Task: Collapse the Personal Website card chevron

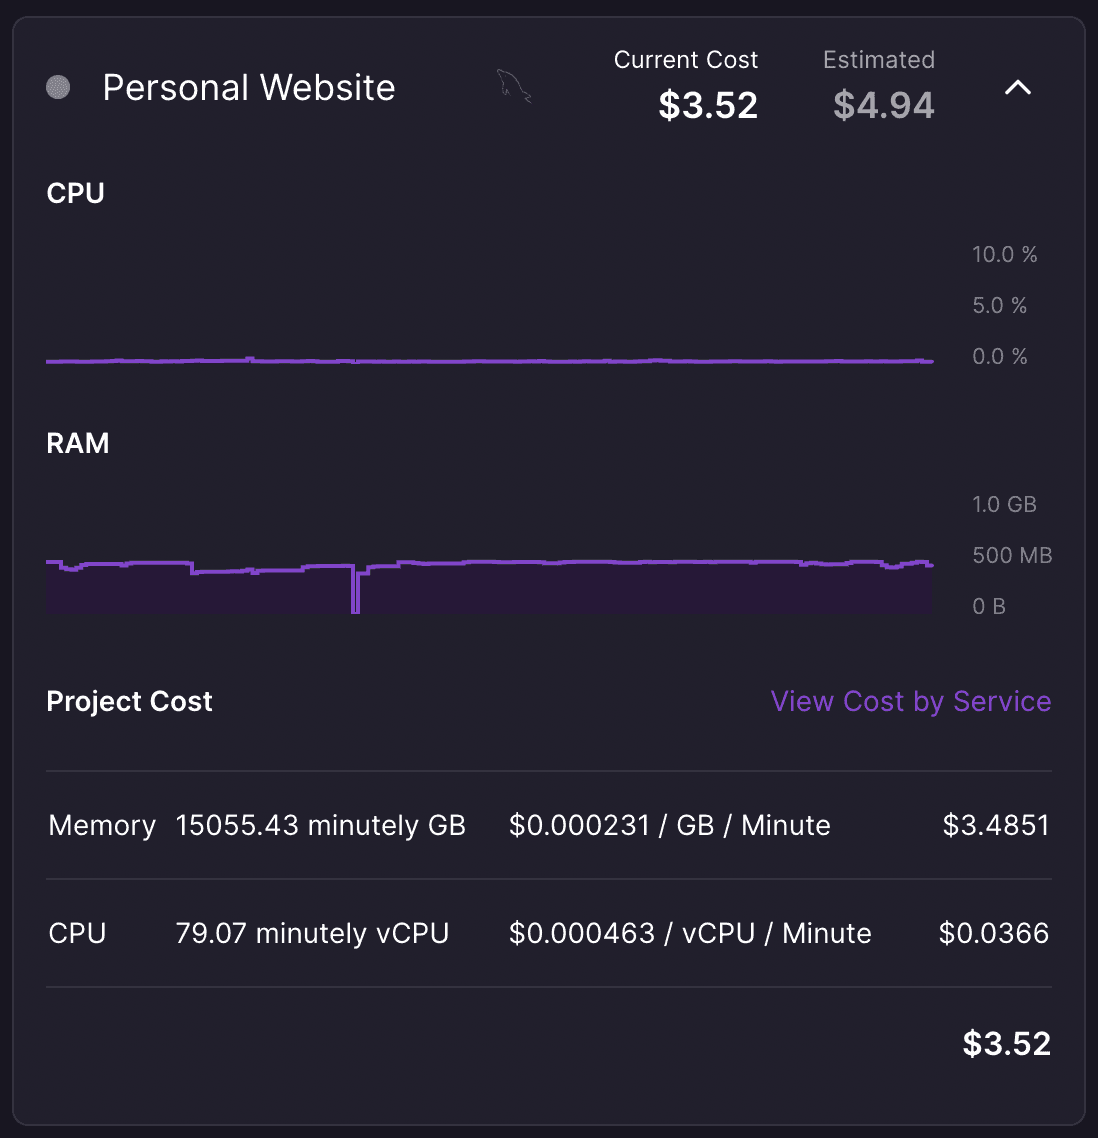Action: point(1017,88)
